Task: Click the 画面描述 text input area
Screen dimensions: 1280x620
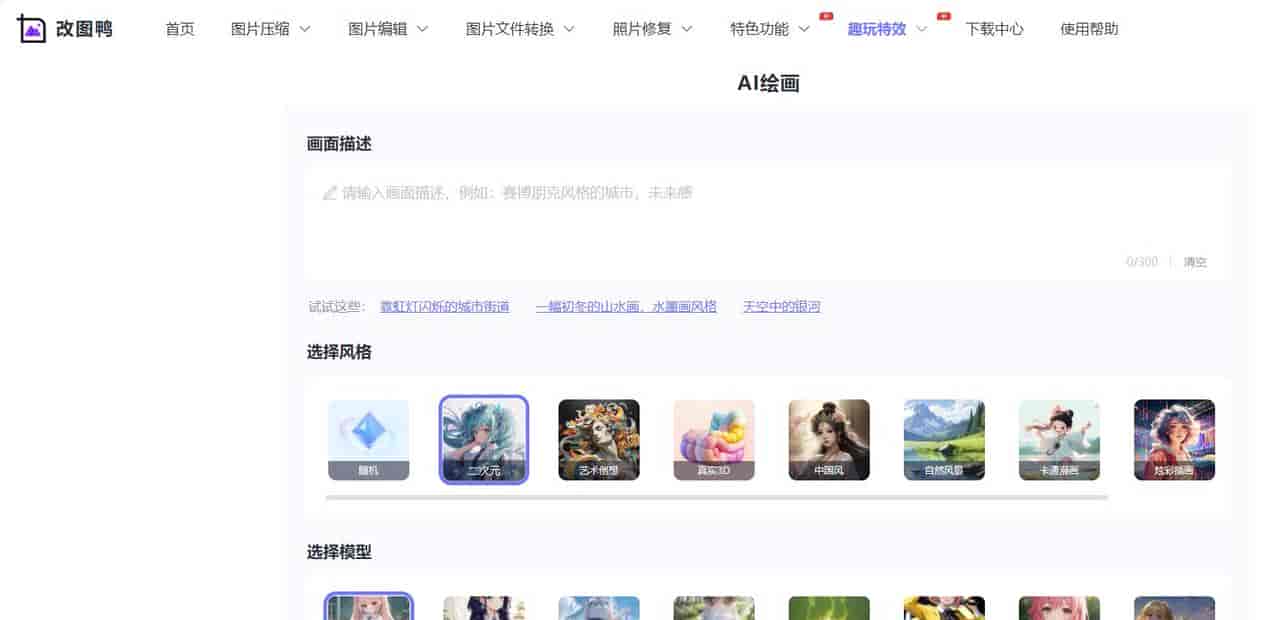Action: point(766,215)
